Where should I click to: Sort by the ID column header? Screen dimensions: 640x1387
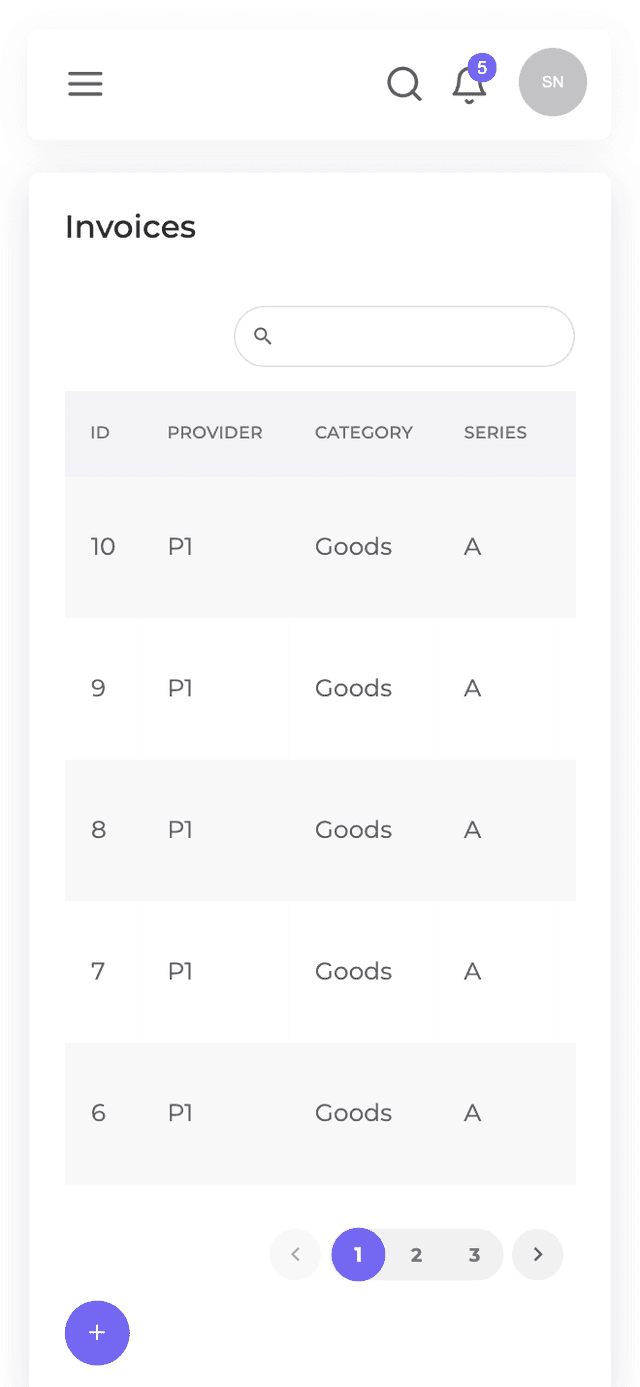click(100, 433)
